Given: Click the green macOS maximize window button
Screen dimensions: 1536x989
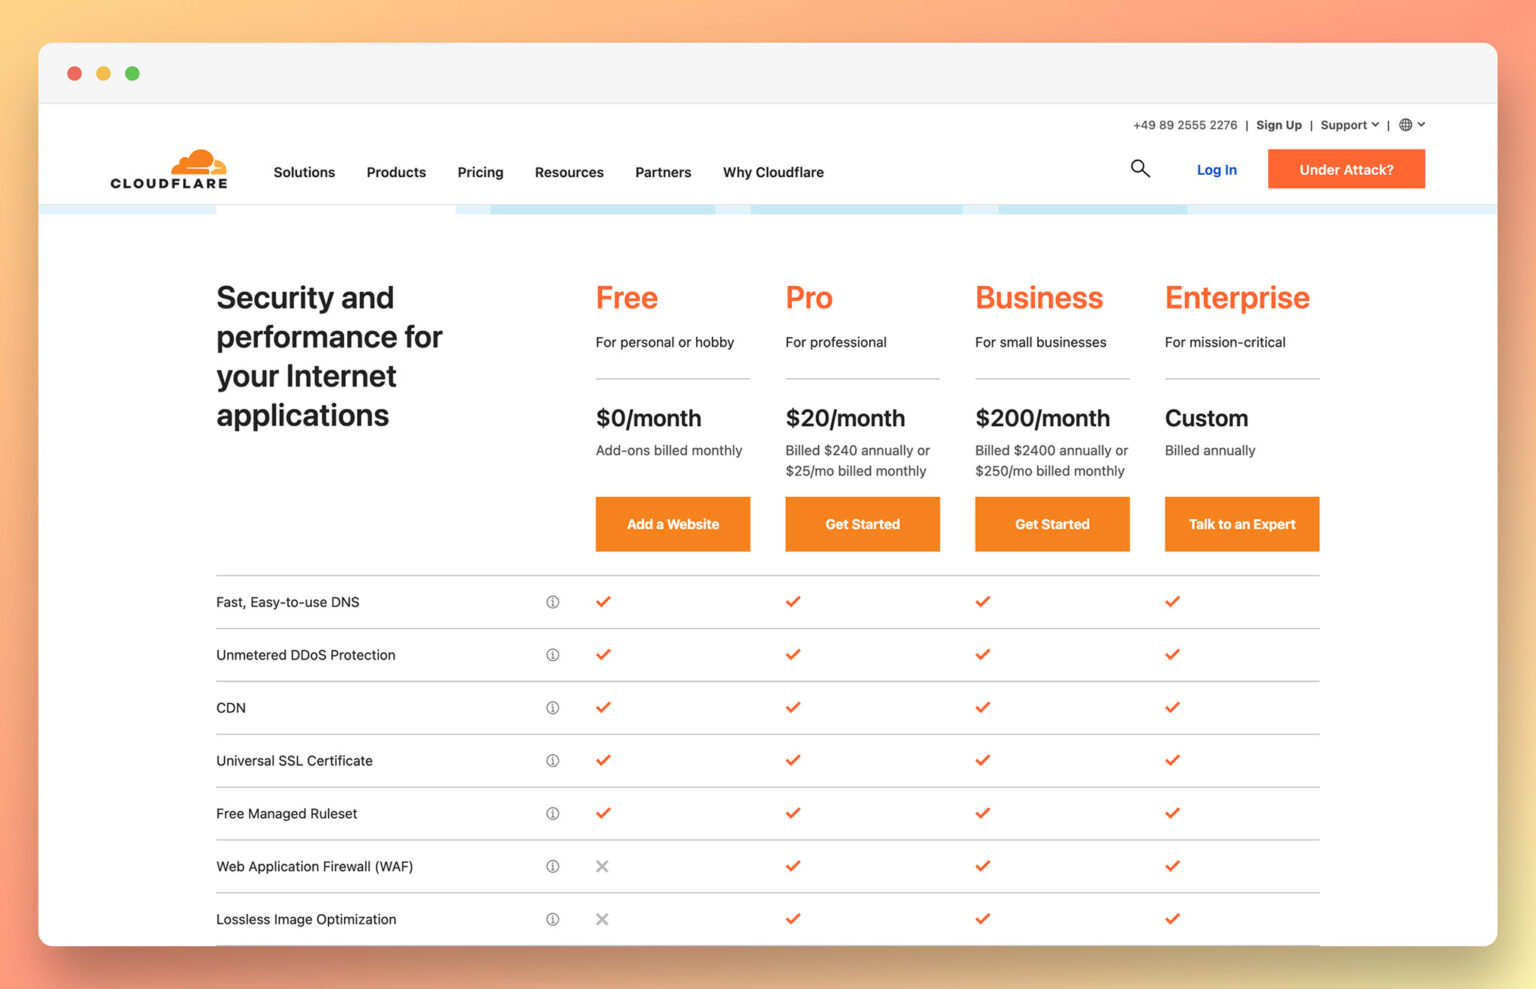Looking at the screenshot, I should tap(132, 73).
